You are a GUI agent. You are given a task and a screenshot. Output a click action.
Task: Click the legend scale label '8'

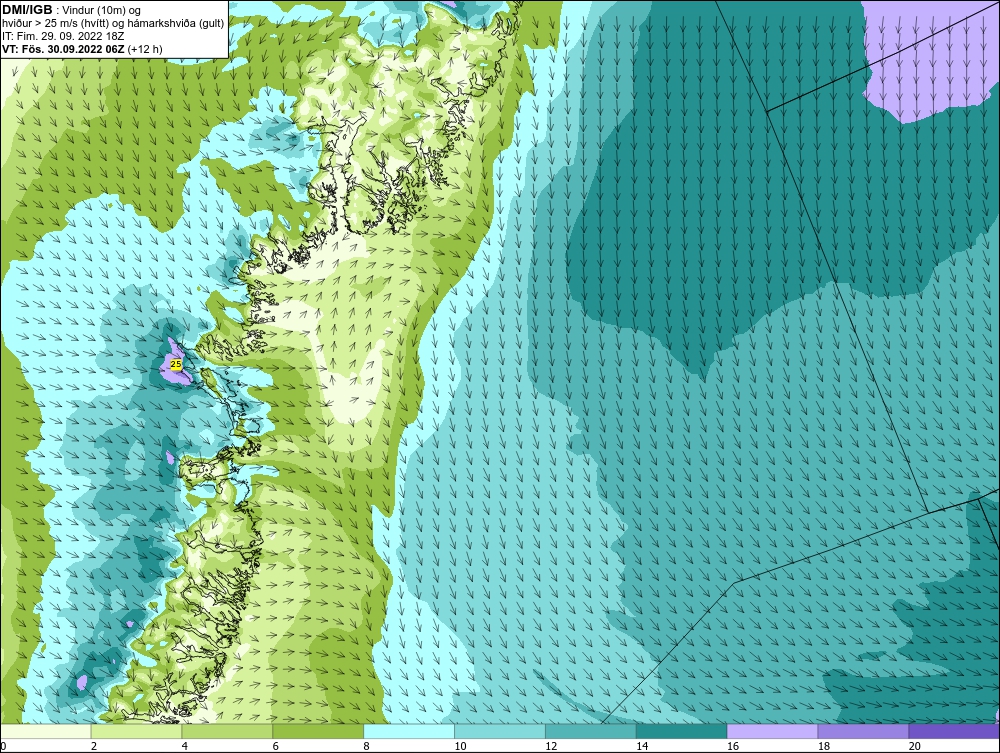367,746
